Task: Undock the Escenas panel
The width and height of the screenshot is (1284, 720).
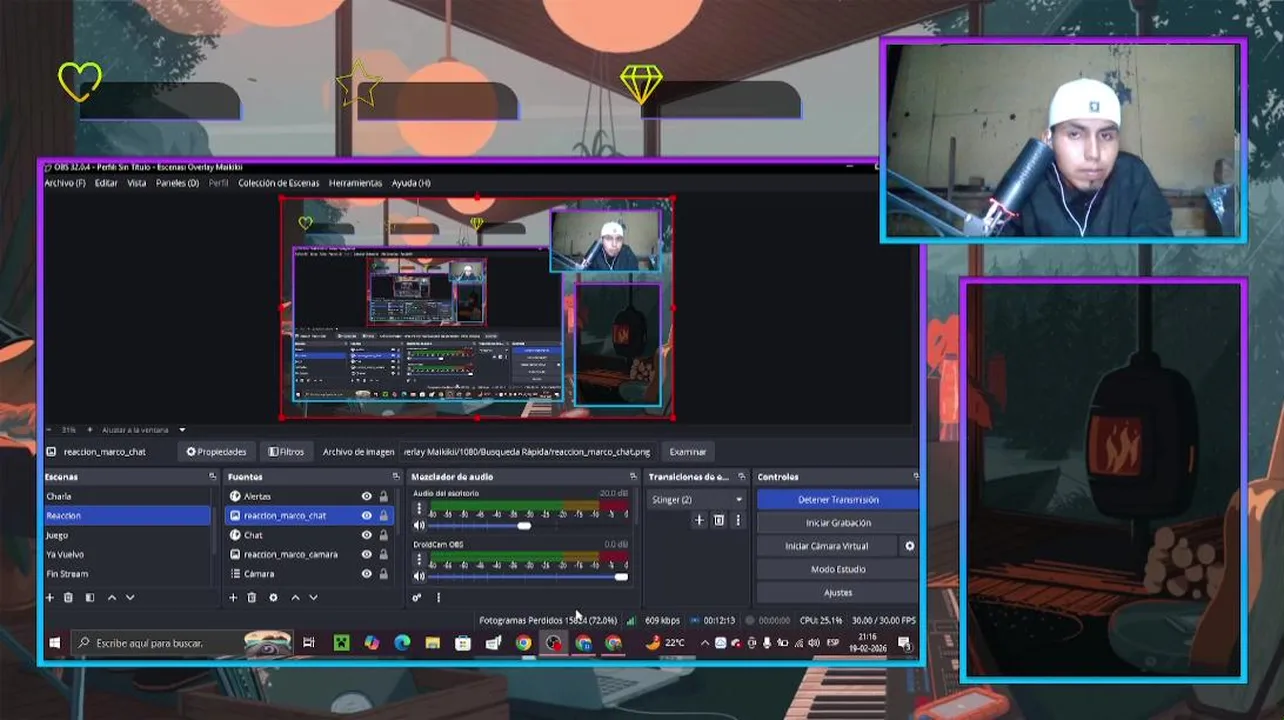Action: tap(212, 477)
